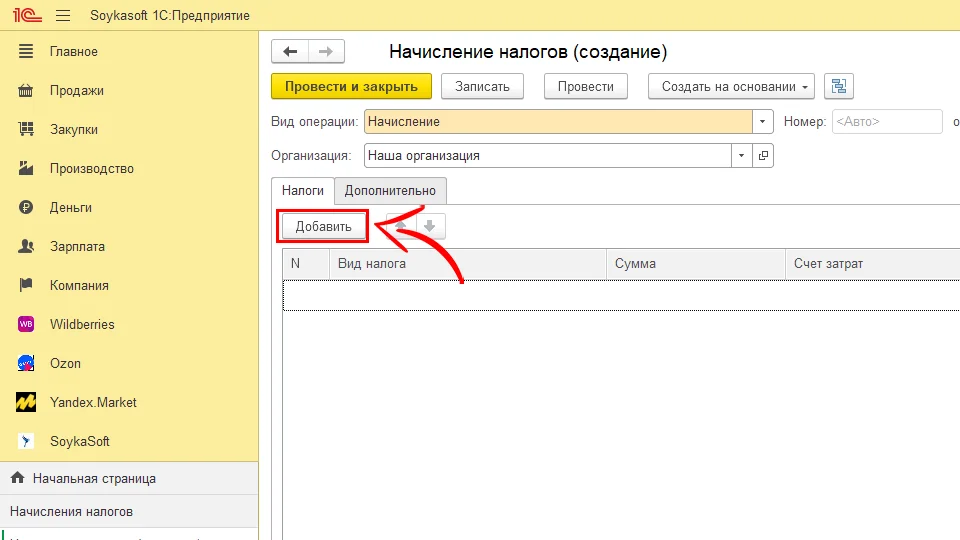Click the open-organization icon beside Организация field
This screenshot has height=540, width=960.
(763, 156)
